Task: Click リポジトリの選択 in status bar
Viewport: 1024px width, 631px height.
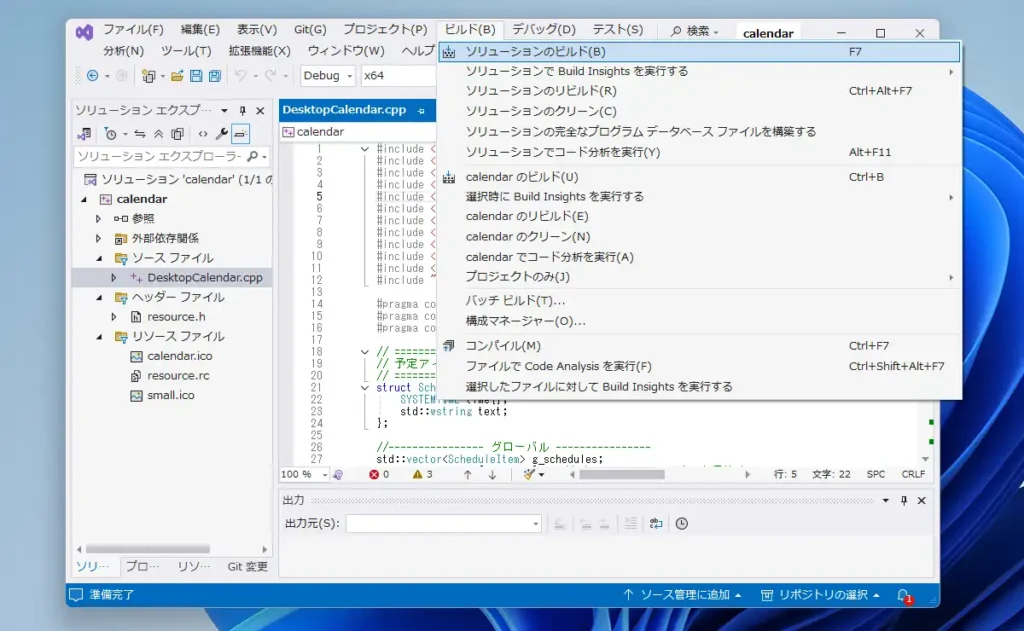Action: [820, 595]
